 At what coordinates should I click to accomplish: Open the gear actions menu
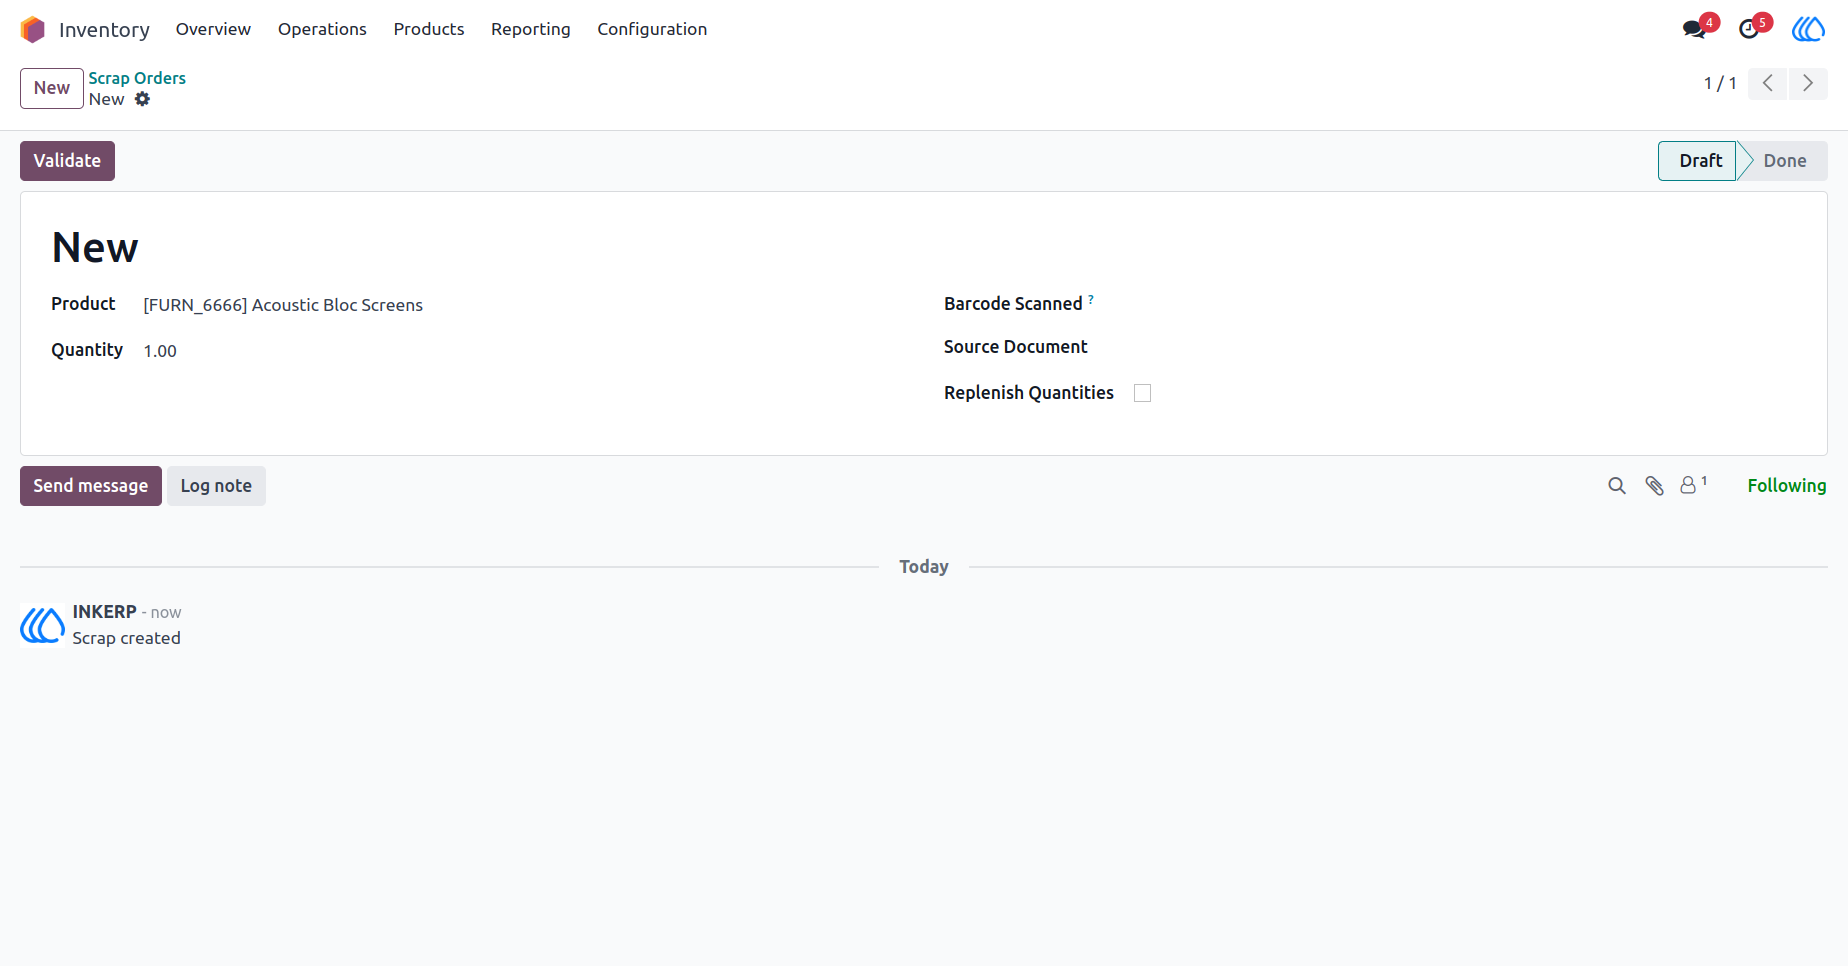click(143, 99)
